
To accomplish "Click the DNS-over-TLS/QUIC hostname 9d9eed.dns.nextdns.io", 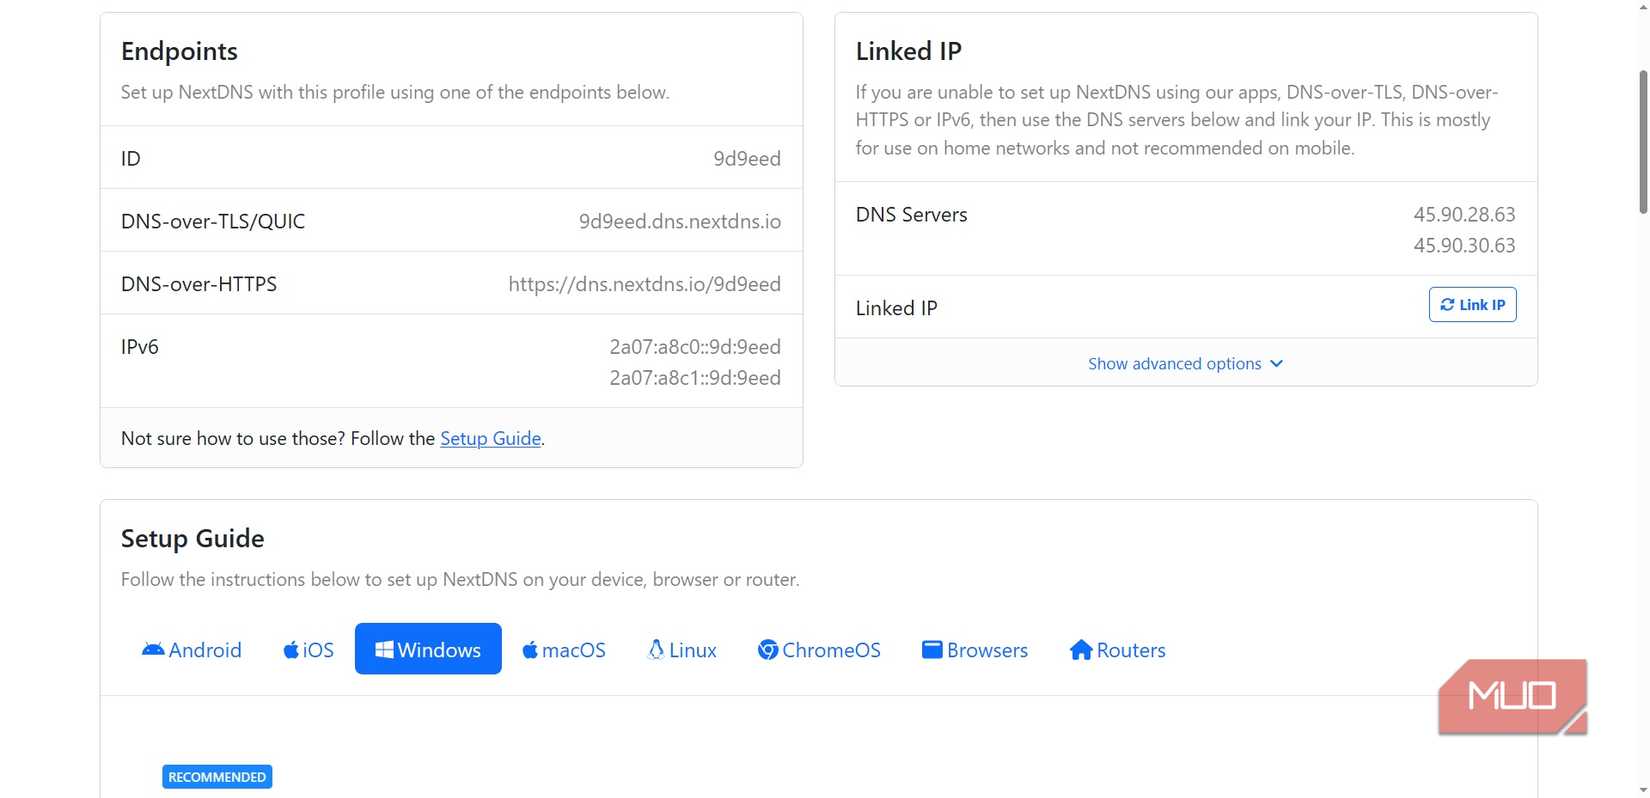I will [679, 221].
